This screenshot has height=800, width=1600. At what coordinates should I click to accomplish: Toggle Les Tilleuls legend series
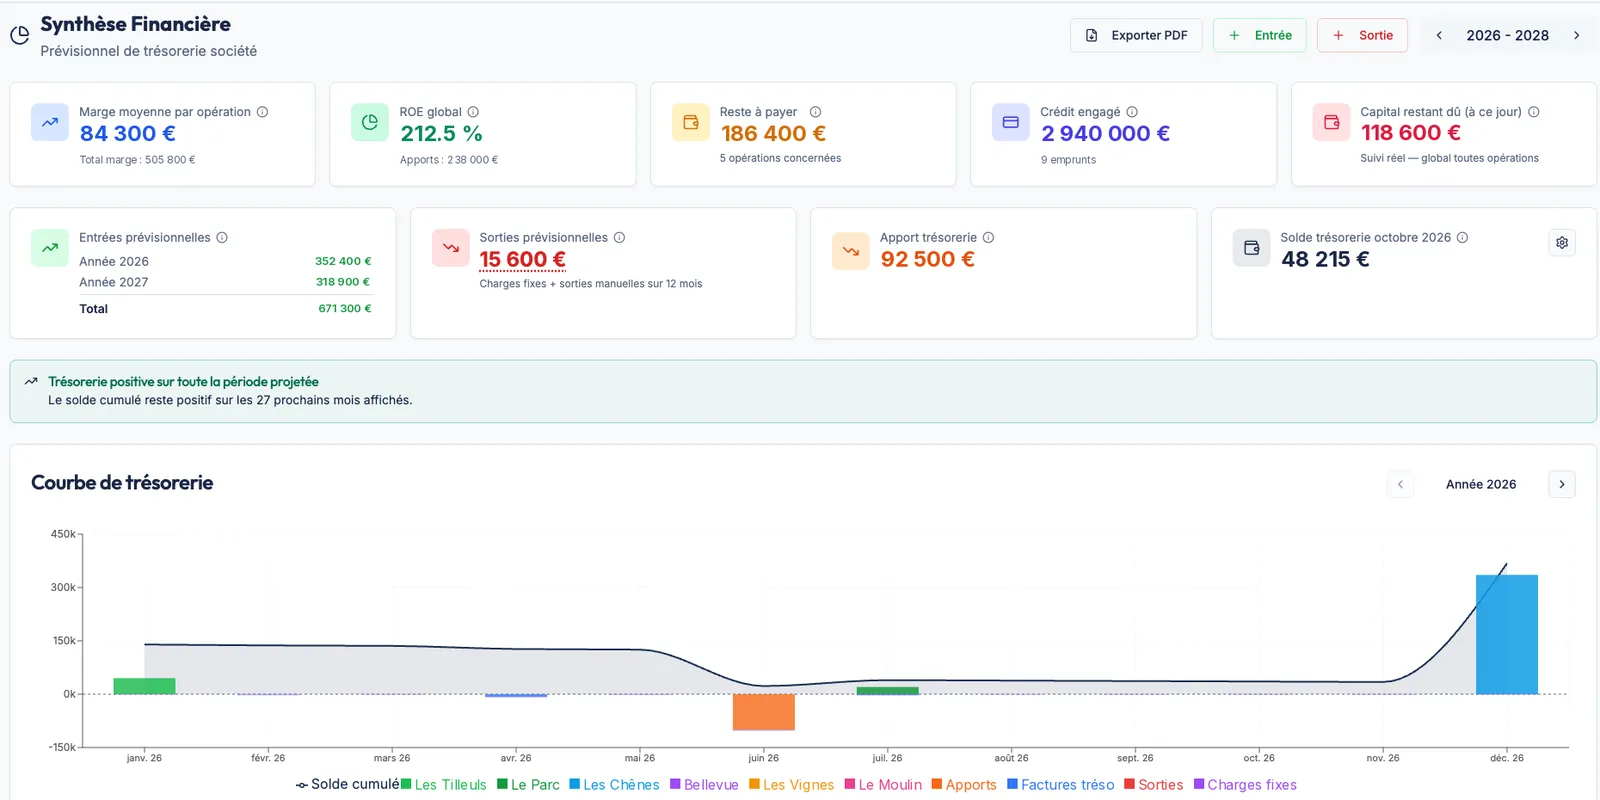pyautogui.click(x=444, y=784)
